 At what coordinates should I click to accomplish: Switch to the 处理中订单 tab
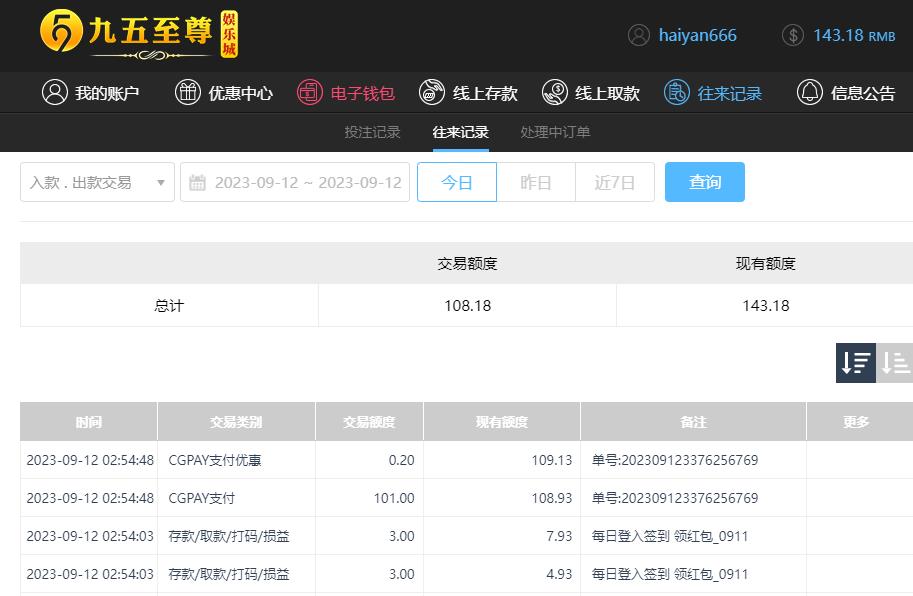555,132
